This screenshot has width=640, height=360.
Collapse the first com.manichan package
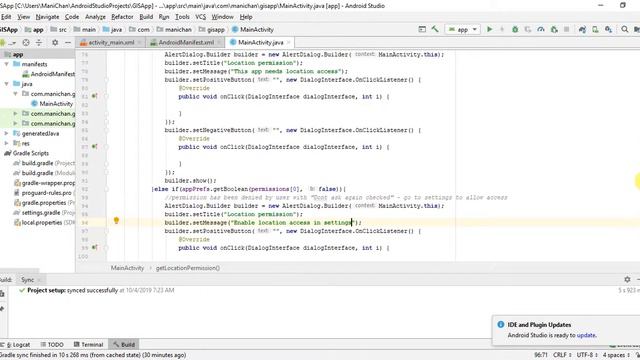16,94
